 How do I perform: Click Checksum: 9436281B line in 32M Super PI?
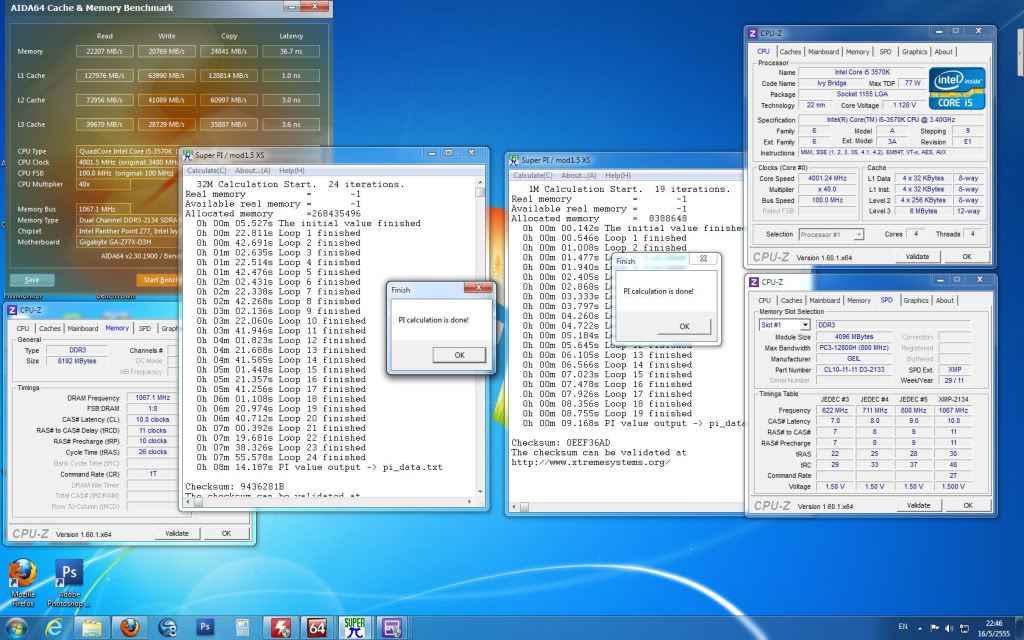pos(234,487)
